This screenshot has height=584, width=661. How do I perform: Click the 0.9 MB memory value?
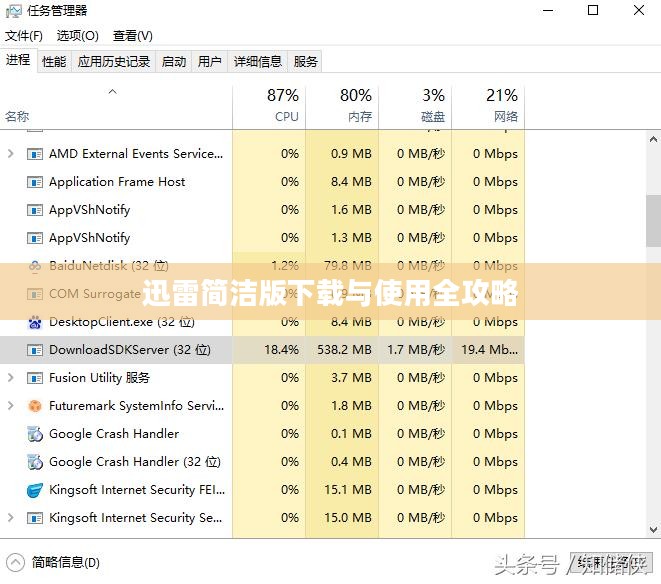tap(351, 154)
